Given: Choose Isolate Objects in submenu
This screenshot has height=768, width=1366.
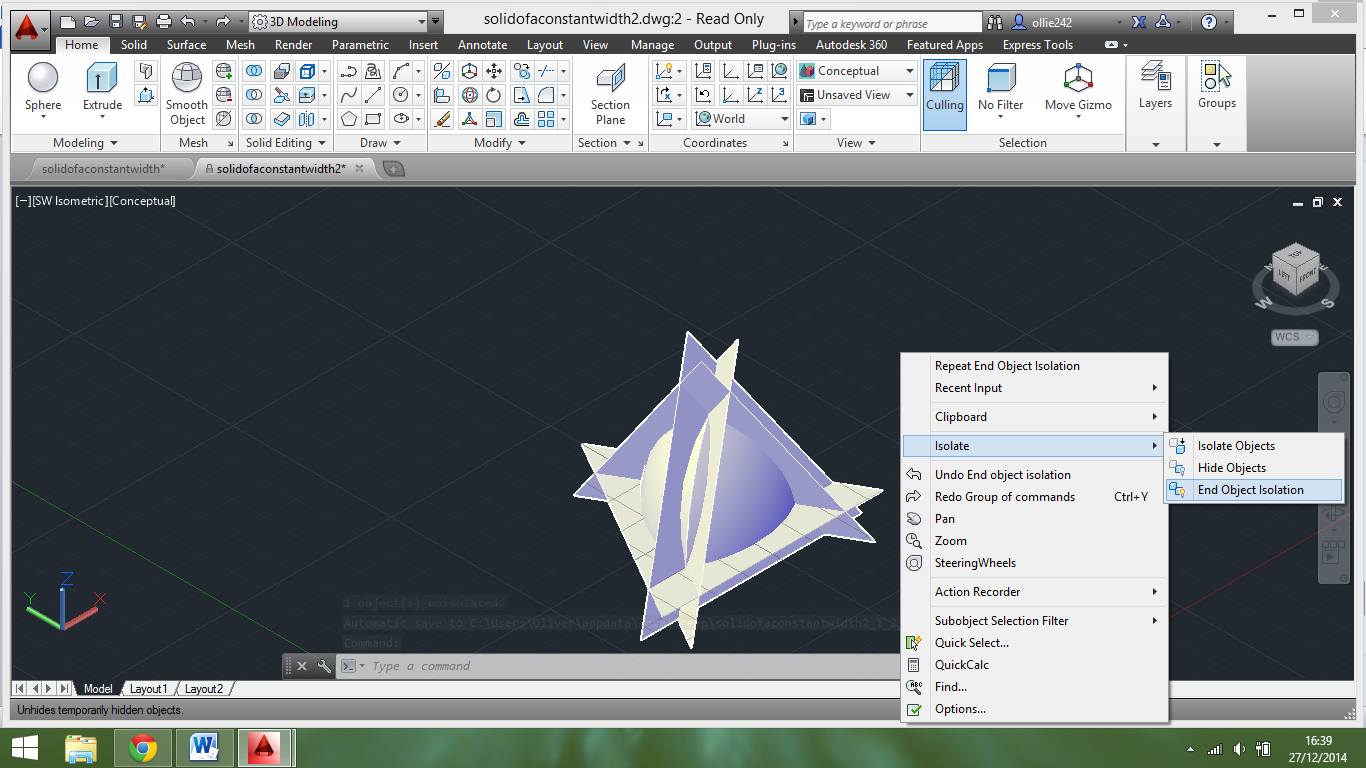Looking at the screenshot, I should click(x=1254, y=446).
